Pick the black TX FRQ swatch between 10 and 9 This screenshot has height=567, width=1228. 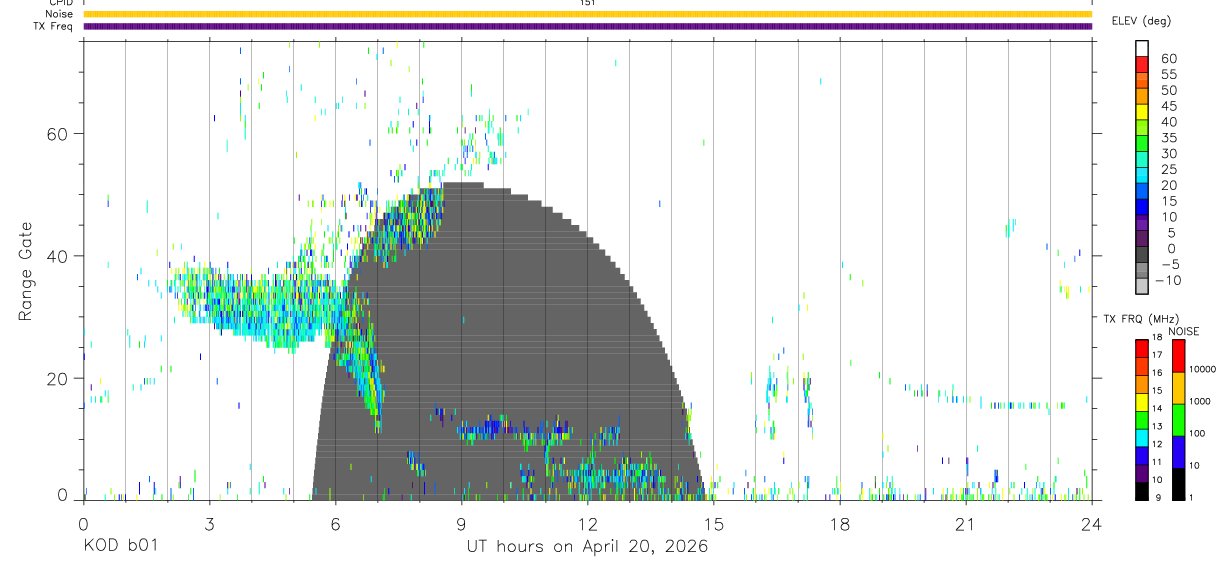[1142, 490]
